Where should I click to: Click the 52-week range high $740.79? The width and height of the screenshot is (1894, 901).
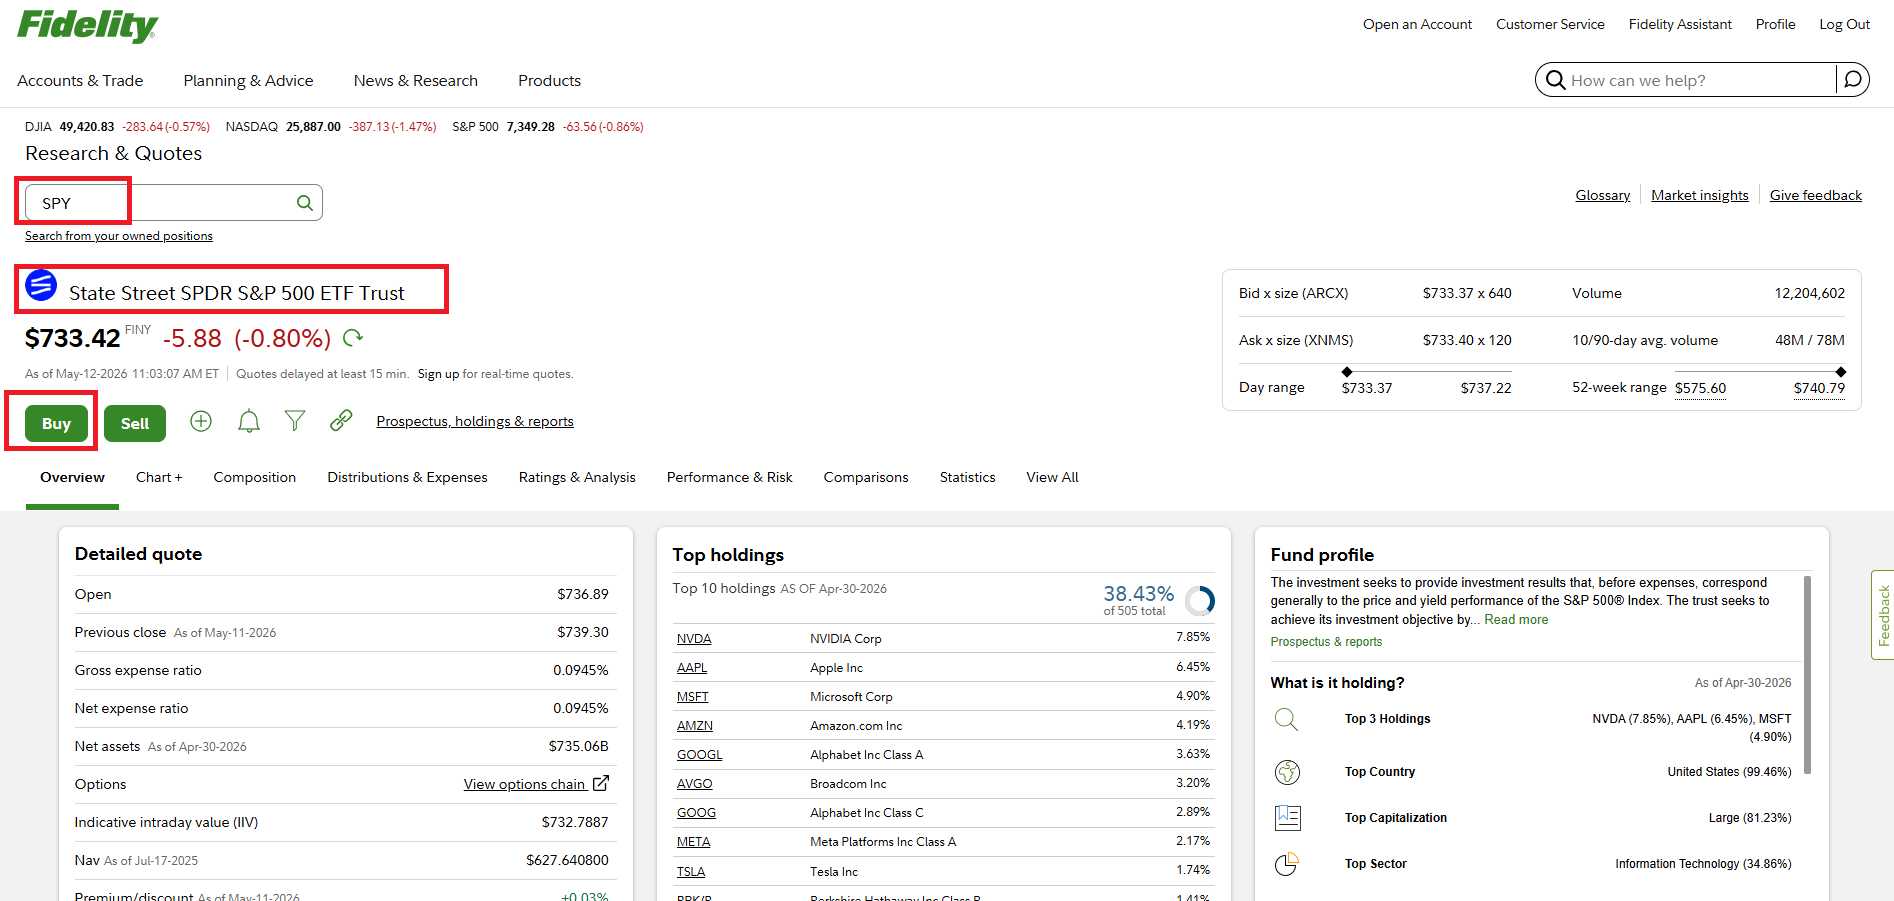tap(1819, 388)
